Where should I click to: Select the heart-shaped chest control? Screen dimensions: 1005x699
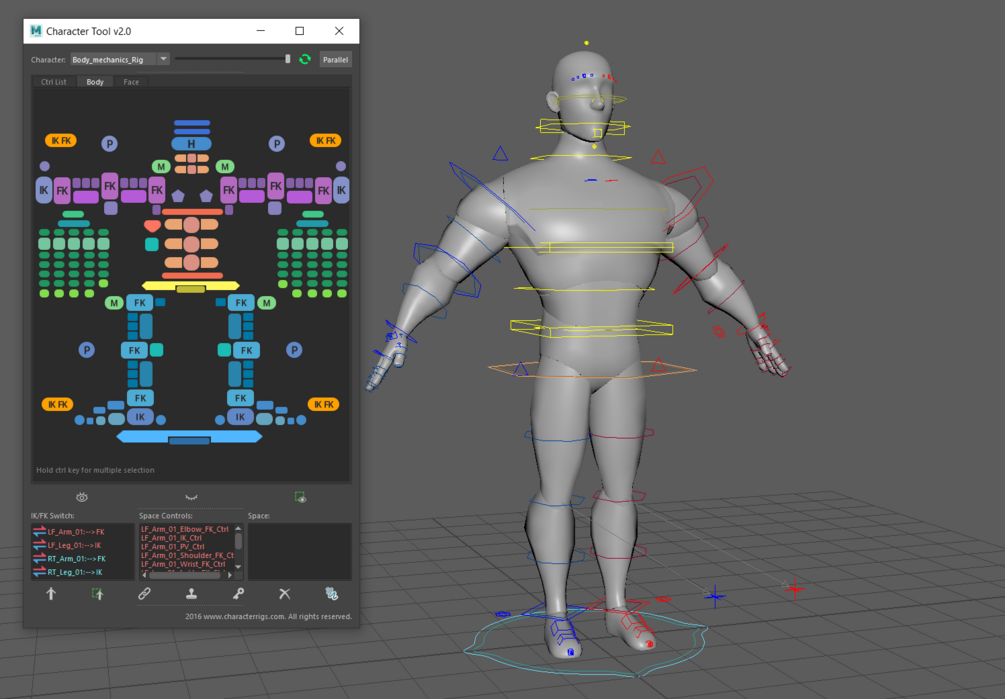click(x=152, y=226)
